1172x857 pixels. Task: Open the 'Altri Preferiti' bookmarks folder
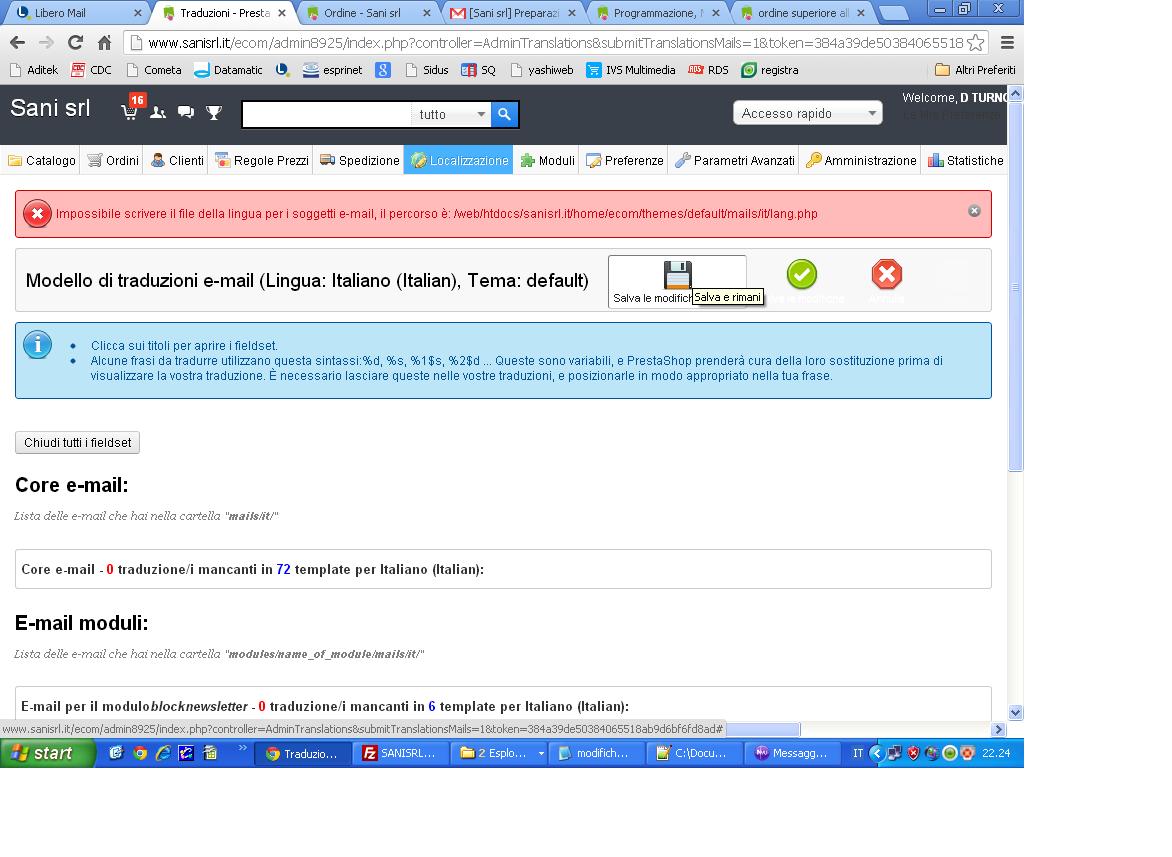(x=975, y=69)
